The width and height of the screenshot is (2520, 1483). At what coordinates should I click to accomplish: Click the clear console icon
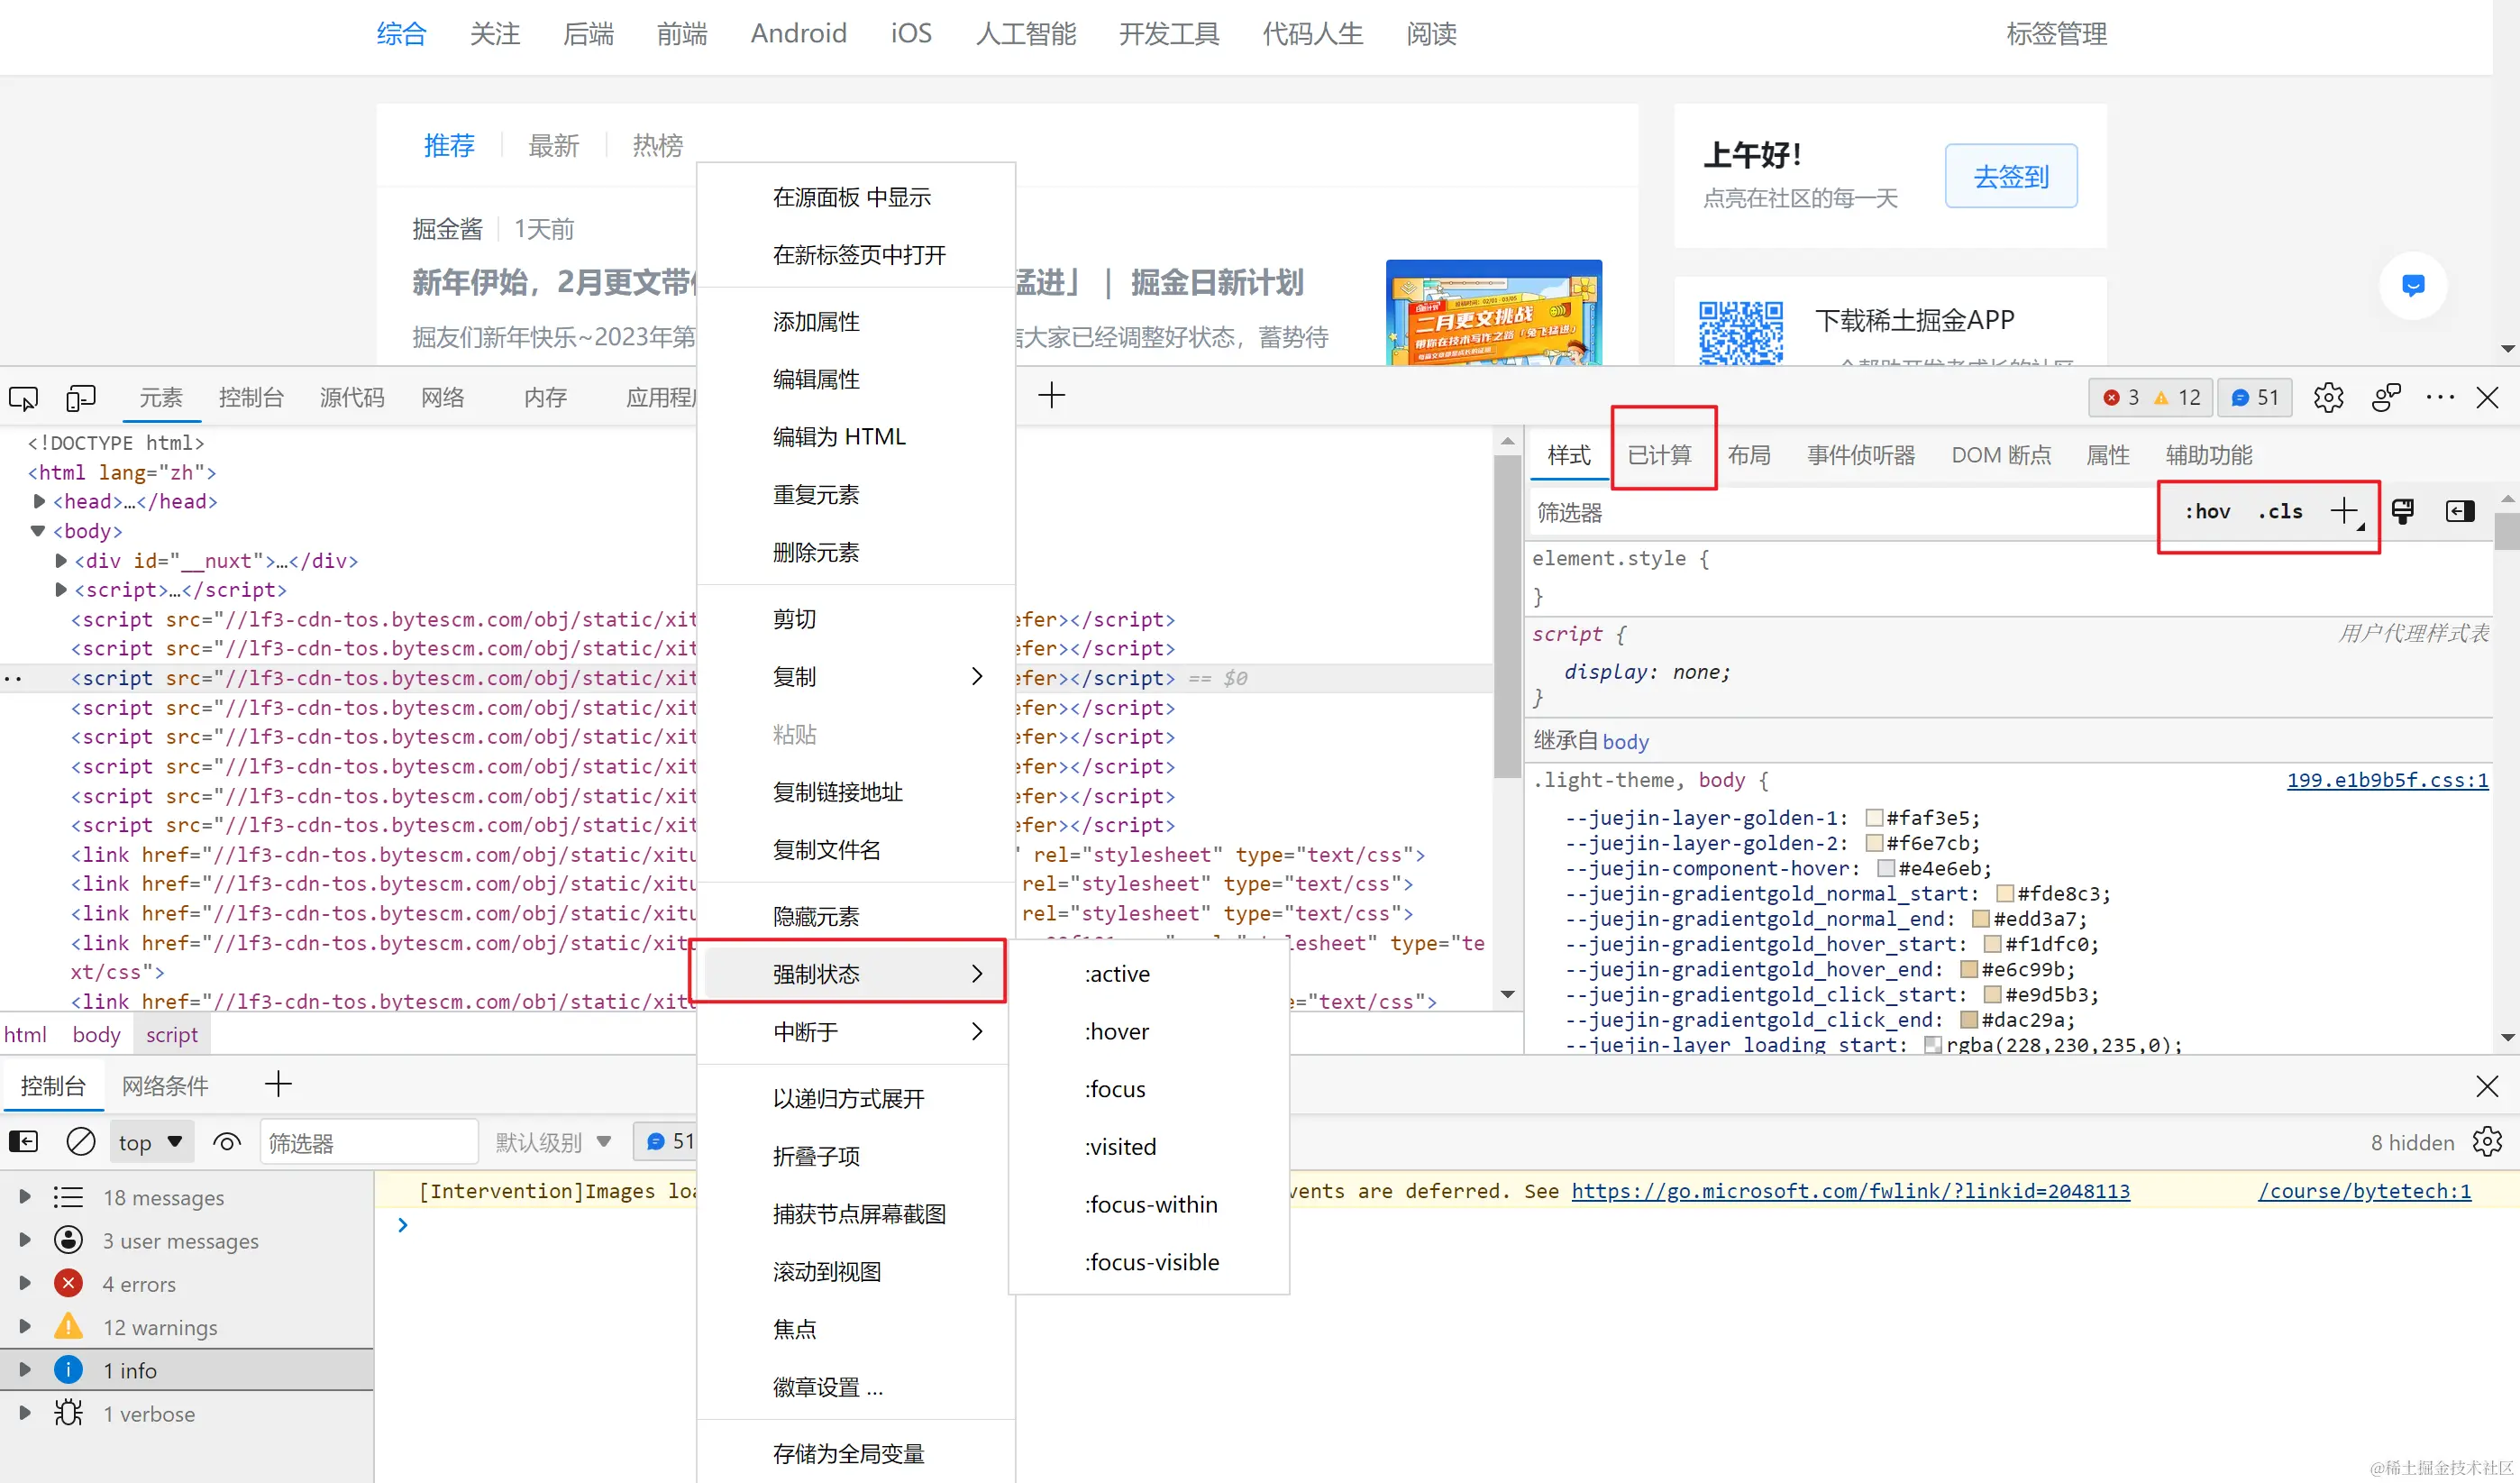pyautogui.click(x=80, y=1141)
